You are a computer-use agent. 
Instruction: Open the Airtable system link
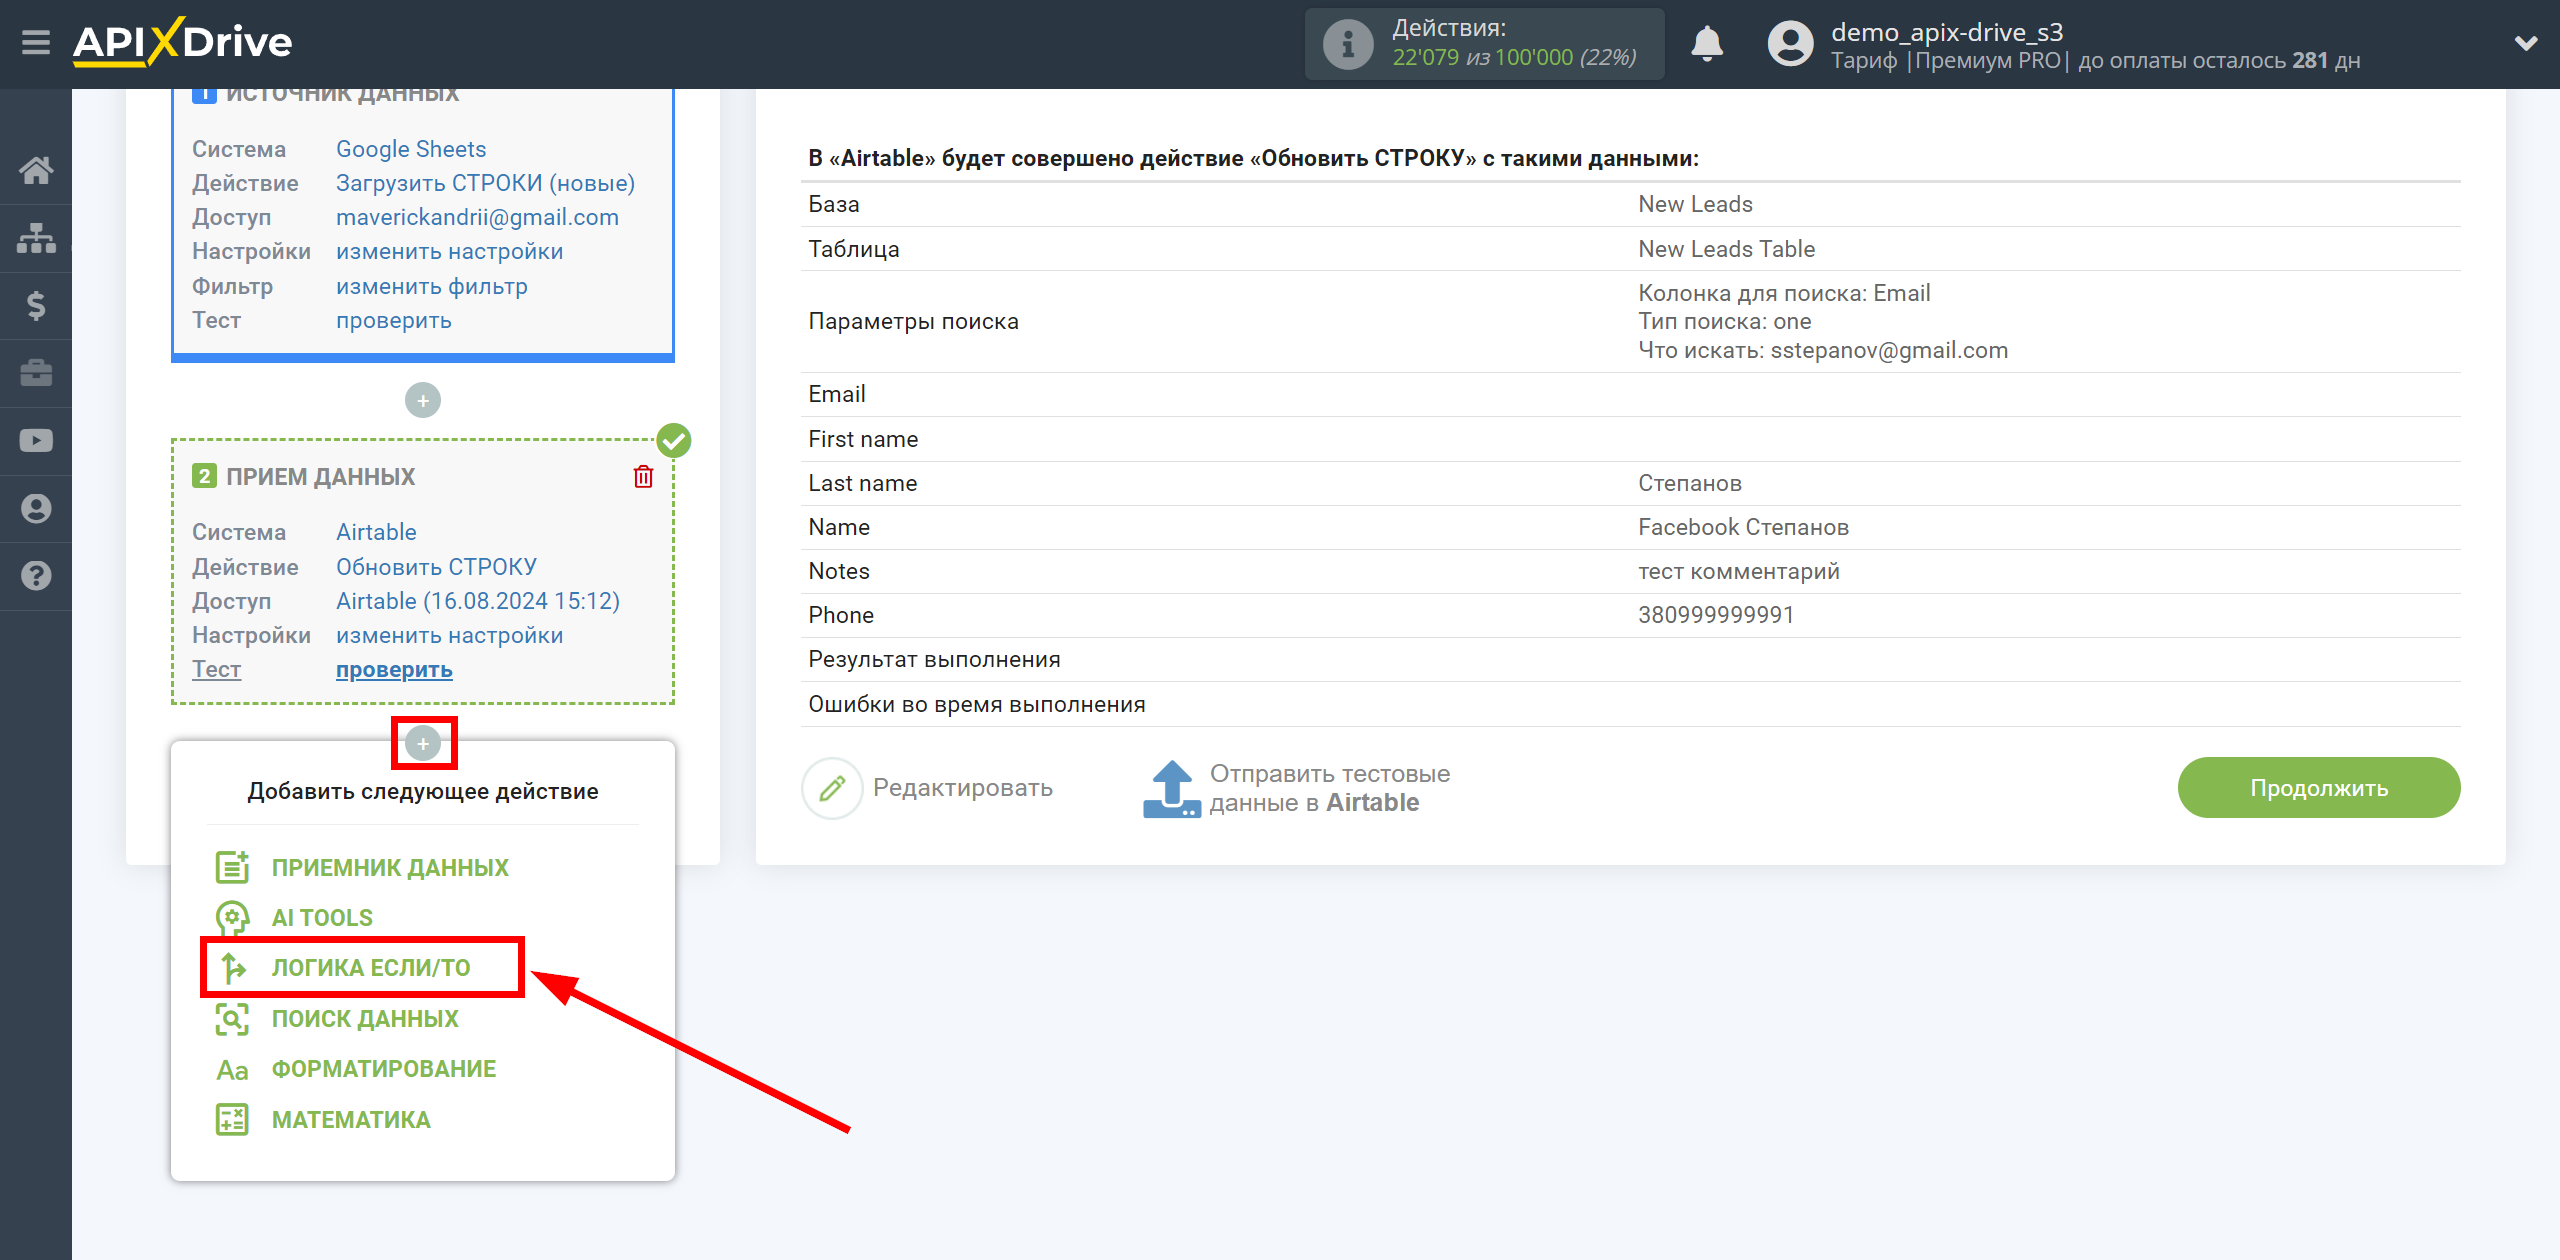pyautogui.click(x=376, y=532)
